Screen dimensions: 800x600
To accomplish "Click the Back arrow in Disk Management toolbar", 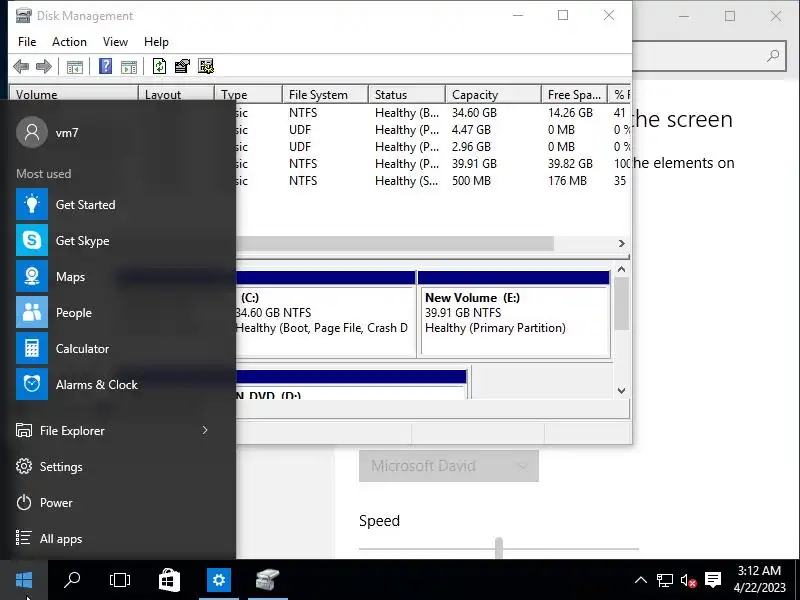I will 21,66.
